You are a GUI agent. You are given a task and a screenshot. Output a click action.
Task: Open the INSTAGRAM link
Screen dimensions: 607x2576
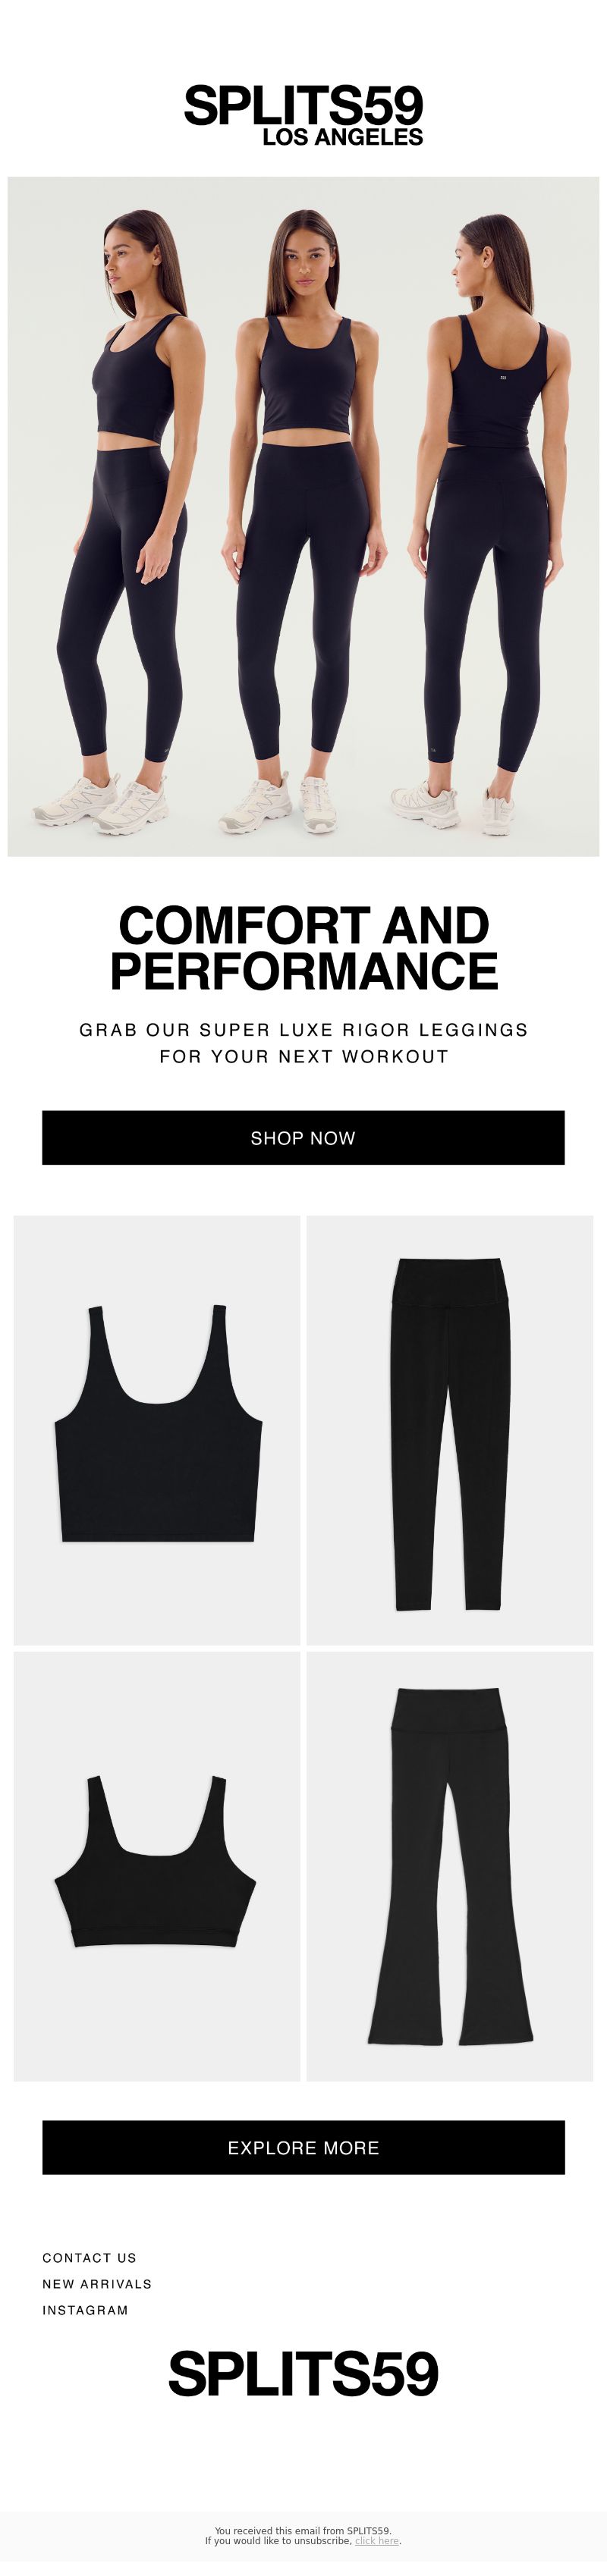point(85,2309)
